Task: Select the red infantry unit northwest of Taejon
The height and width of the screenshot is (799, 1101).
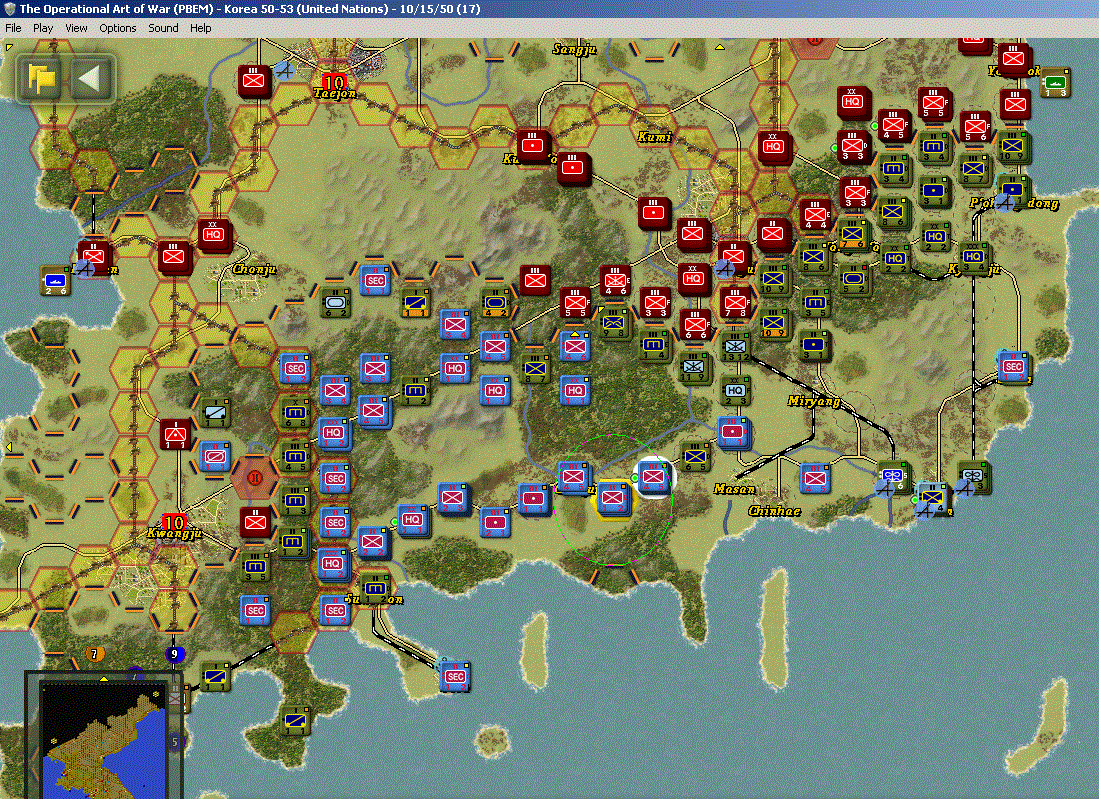Action: pos(253,81)
